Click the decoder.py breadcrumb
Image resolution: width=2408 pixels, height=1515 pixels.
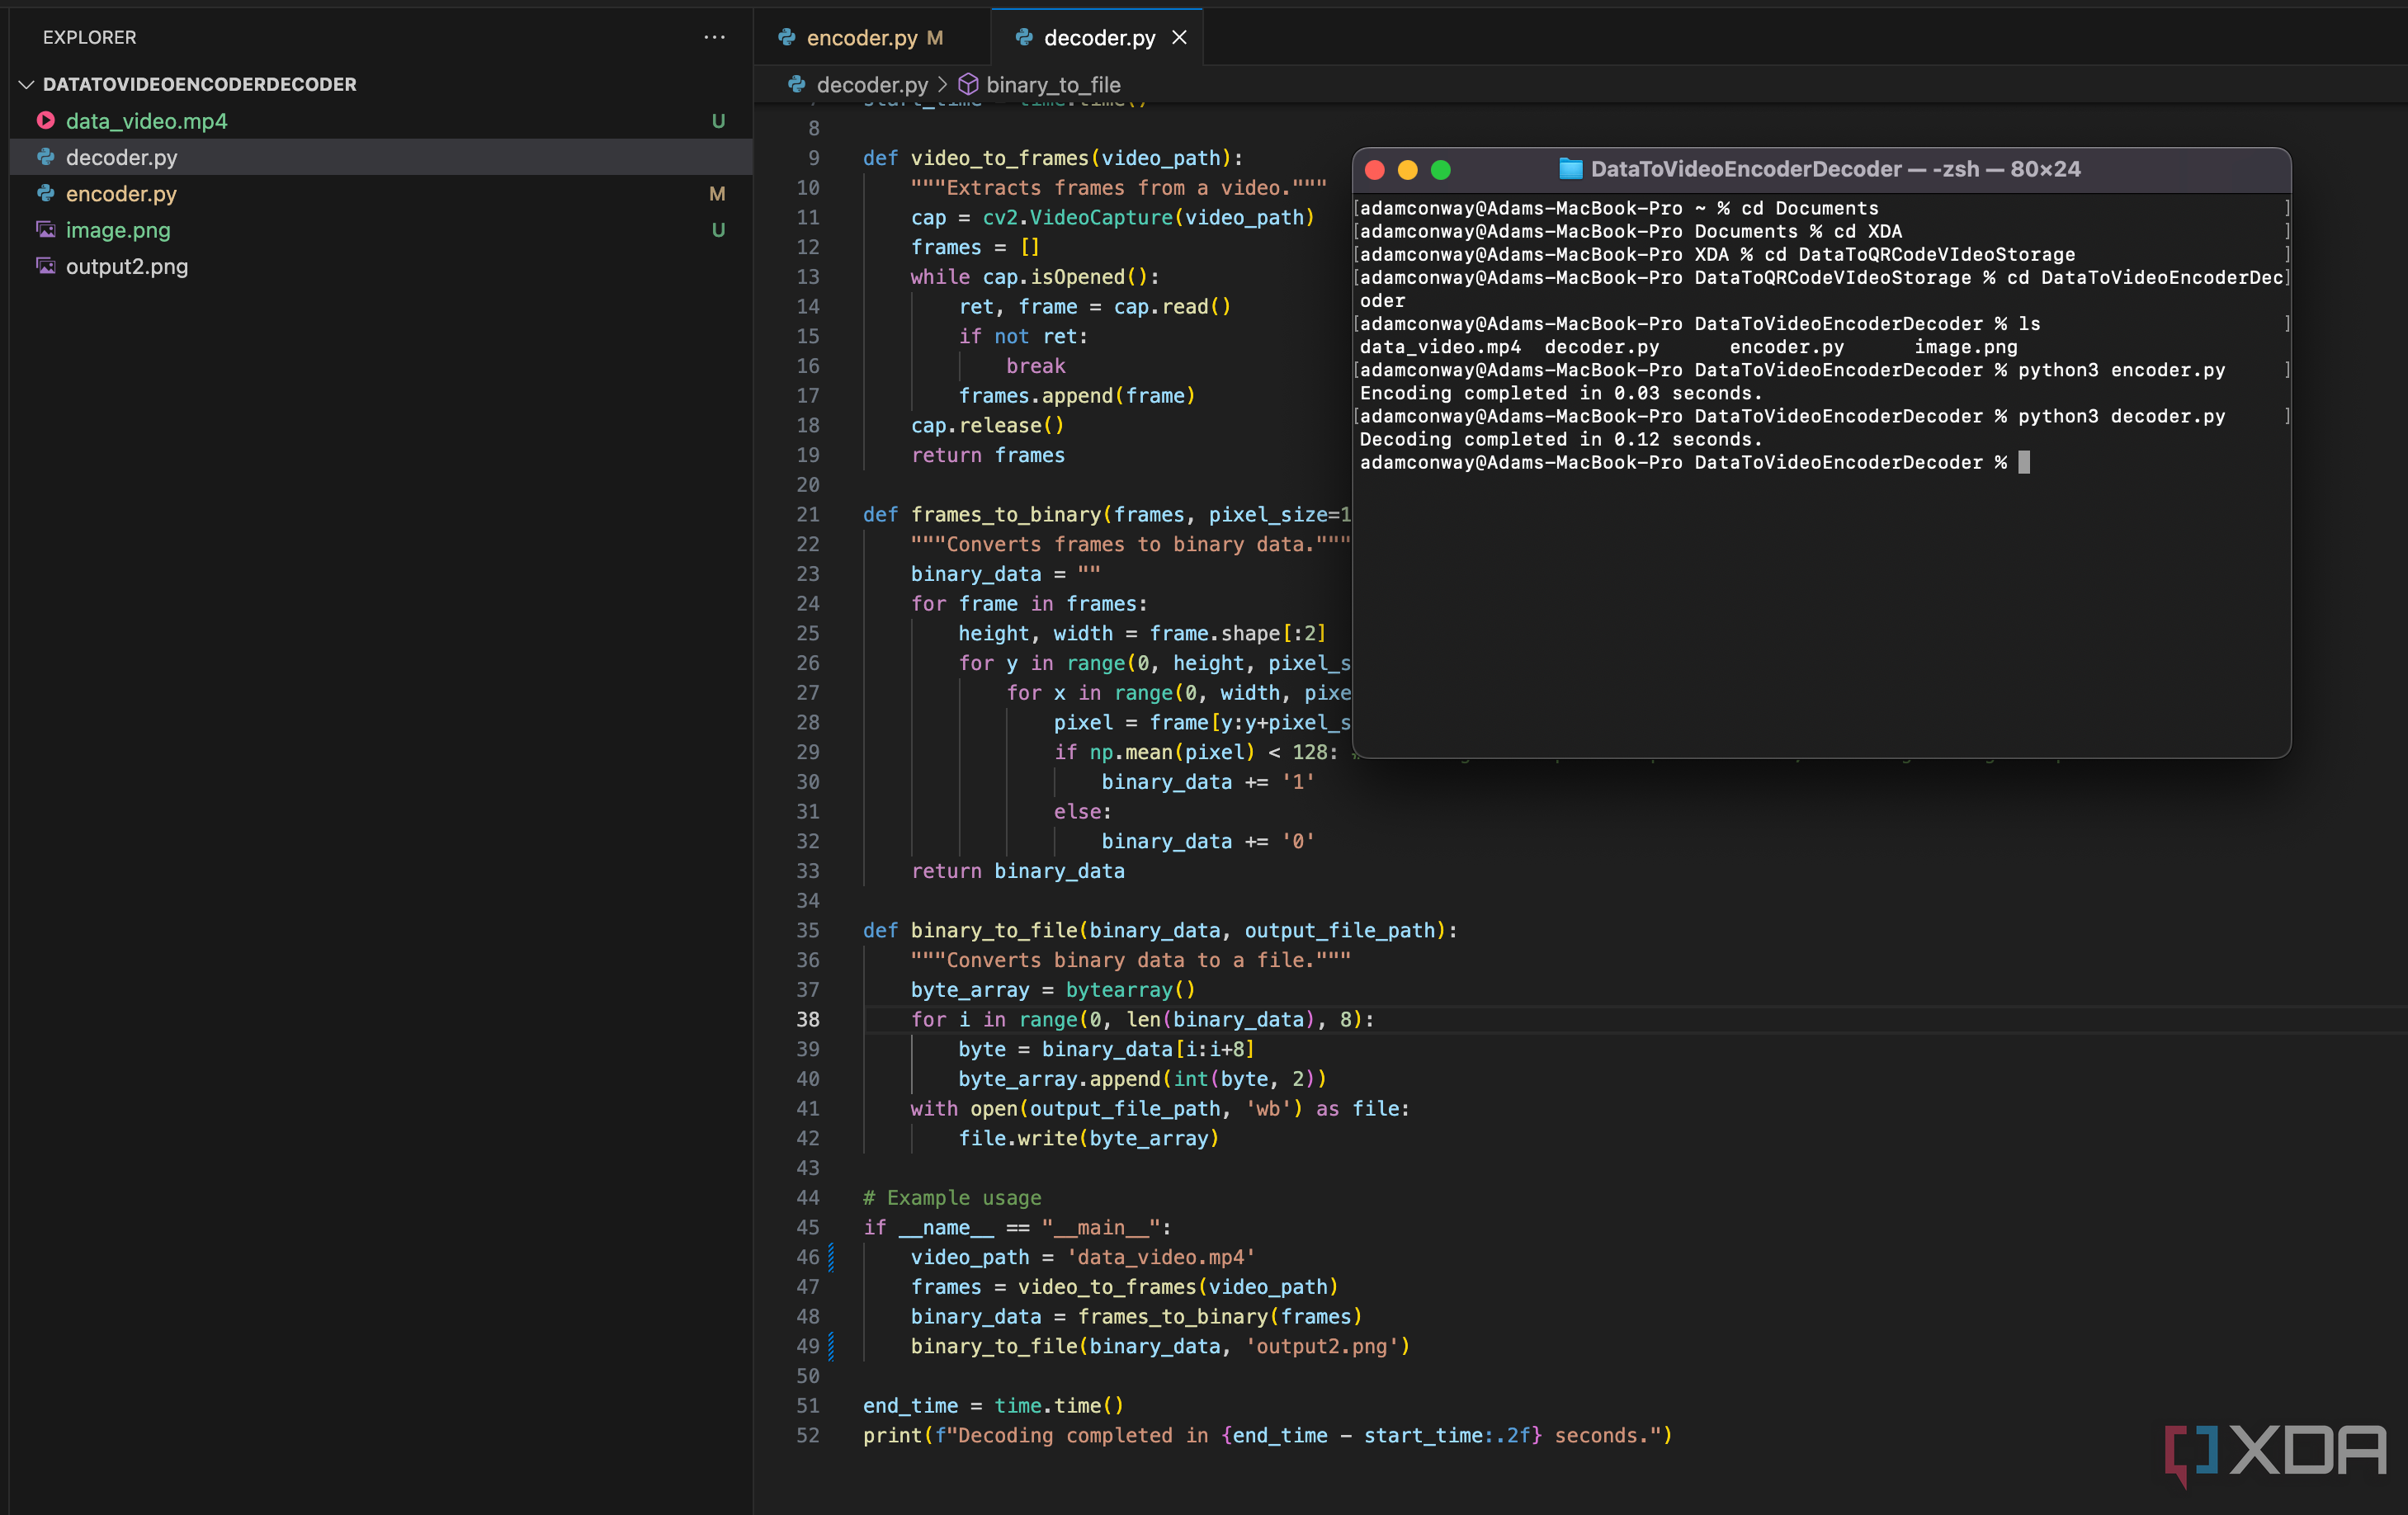coord(872,85)
